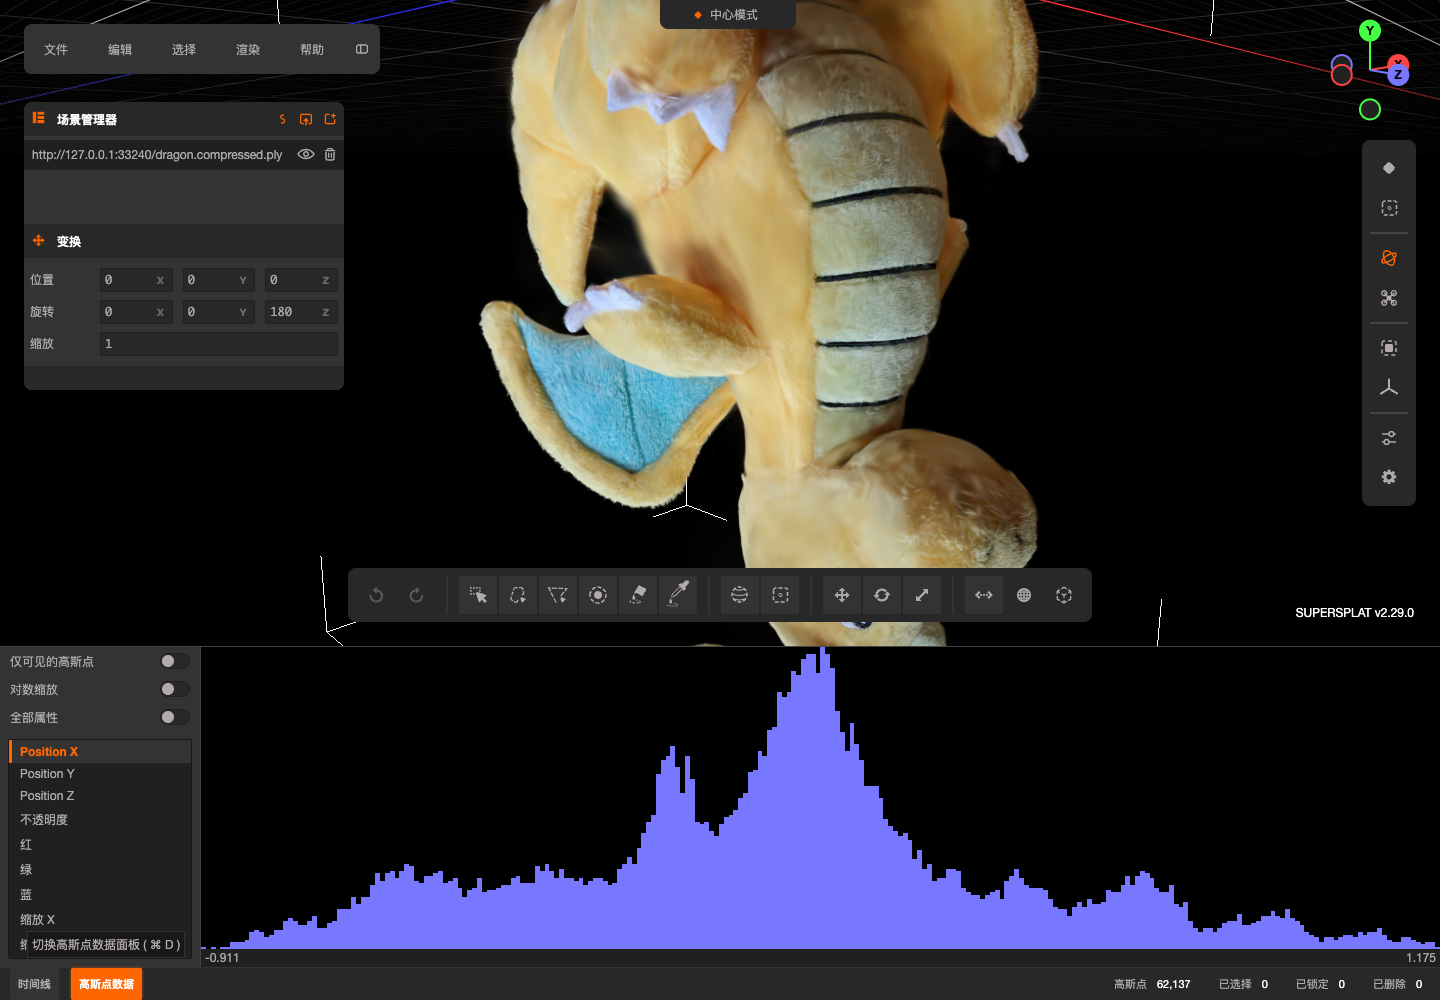Select the polygon selection tool
Viewport: 1440px width, 1000px height.
tap(558, 595)
